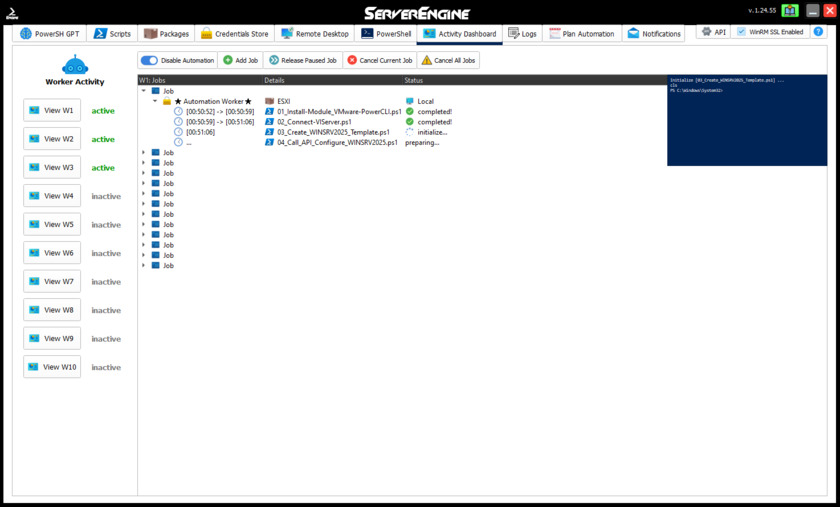Open View W5 worker
The image size is (840, 507).
pos(52,224)
